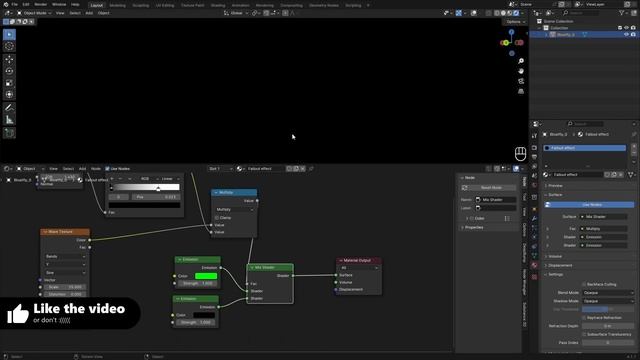Image resolution: width=640 pixels, height=360 pixels.
Task: Toggle the camera view icon in viewport
Action: (521, 81)
